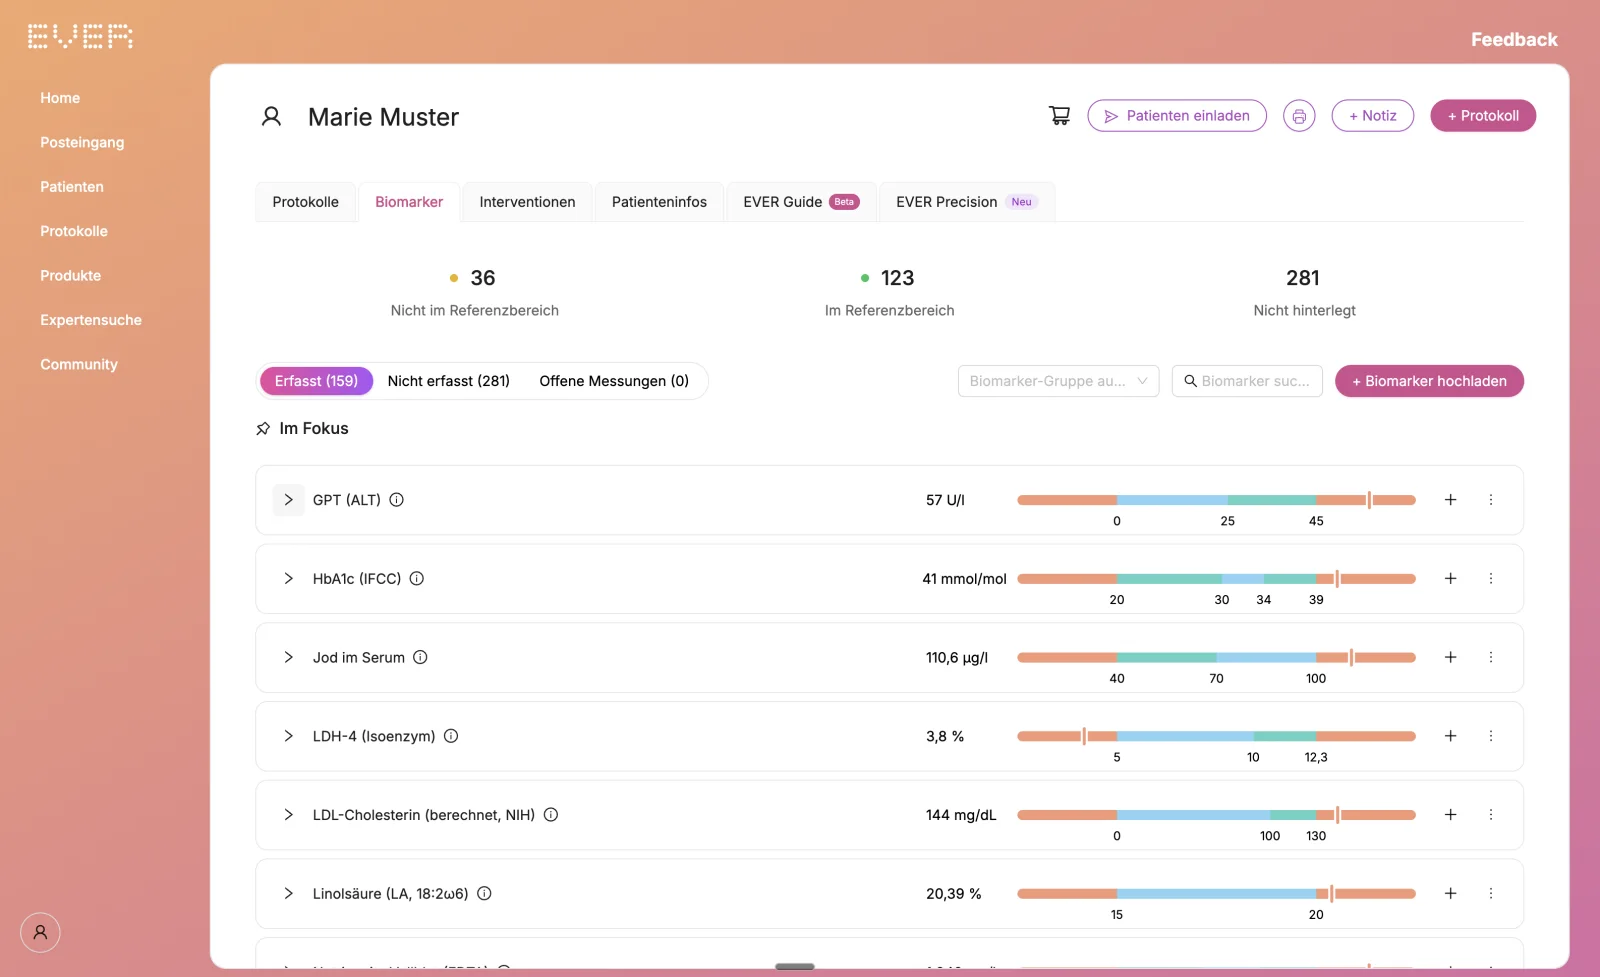Click the Jod im Serum range bar
The image size is (1600, 977).
1216,657
